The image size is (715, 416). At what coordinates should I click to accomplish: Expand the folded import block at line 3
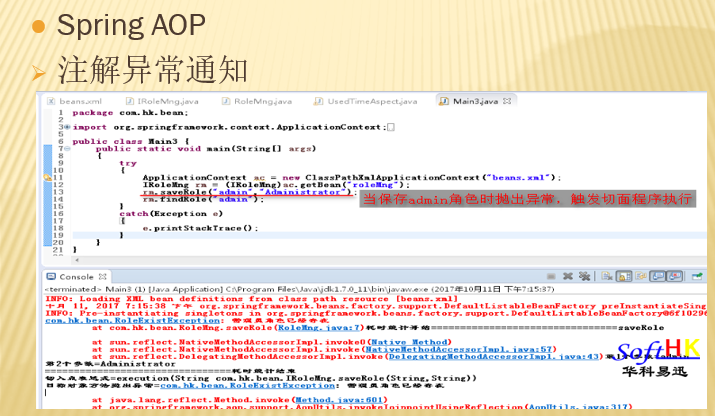67,127
